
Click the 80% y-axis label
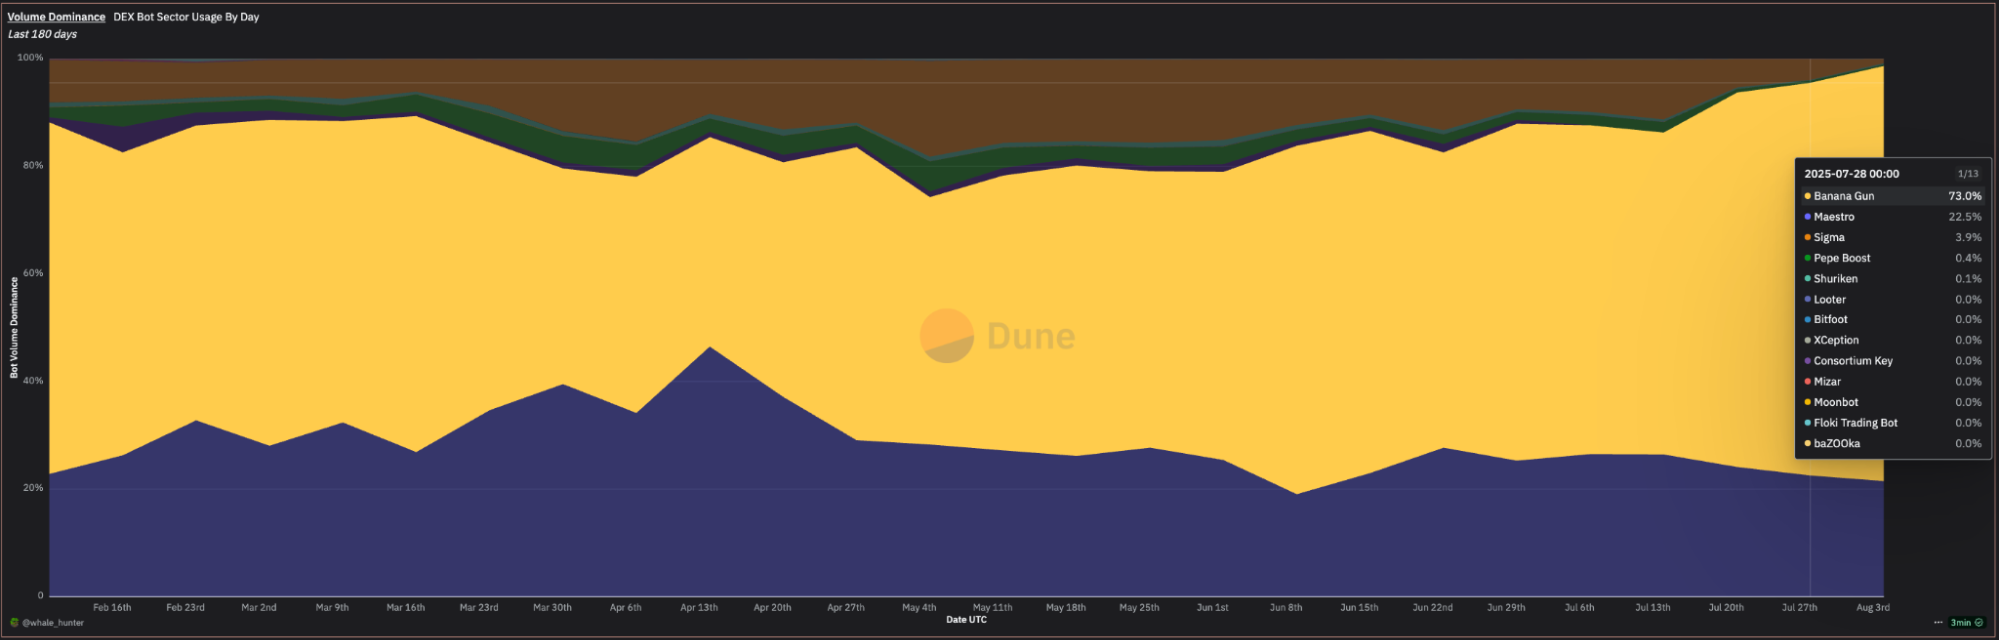(33, 166)
